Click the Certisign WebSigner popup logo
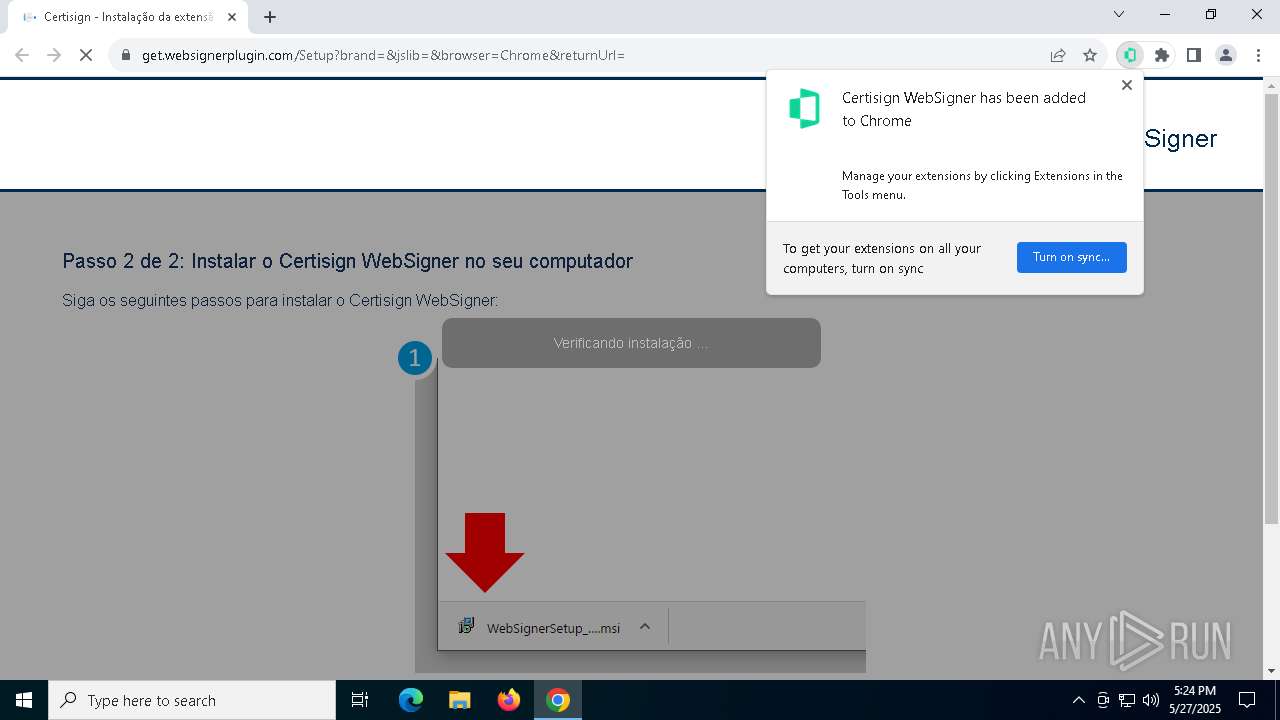This screenshot has height=720, width=1280. tap(805, 109)
